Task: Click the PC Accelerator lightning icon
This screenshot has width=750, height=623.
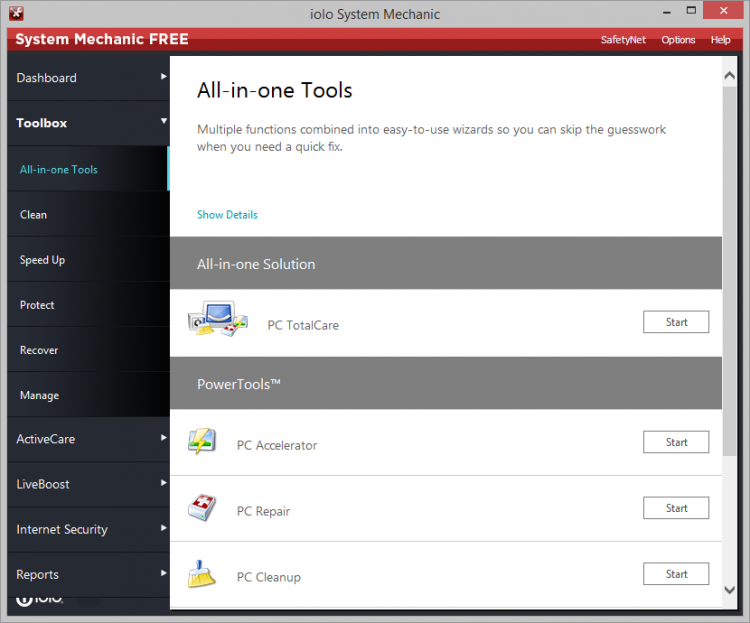Action: pos(202,441)
